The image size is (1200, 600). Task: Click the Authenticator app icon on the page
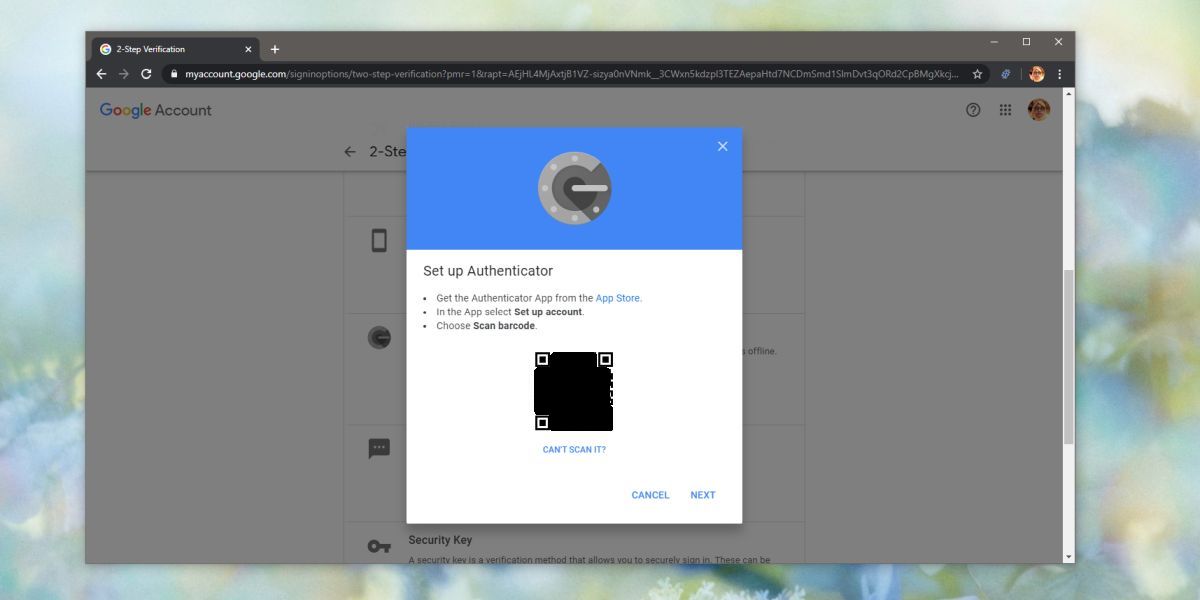[378, 337]
